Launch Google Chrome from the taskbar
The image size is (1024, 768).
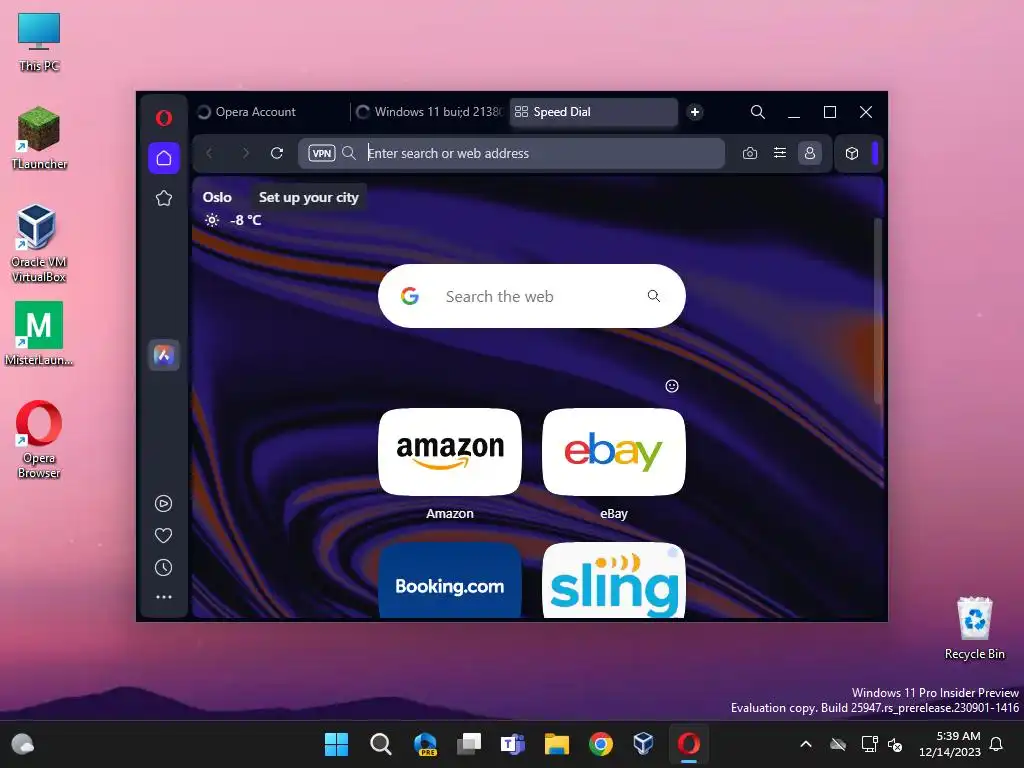(x=600, y=744)
